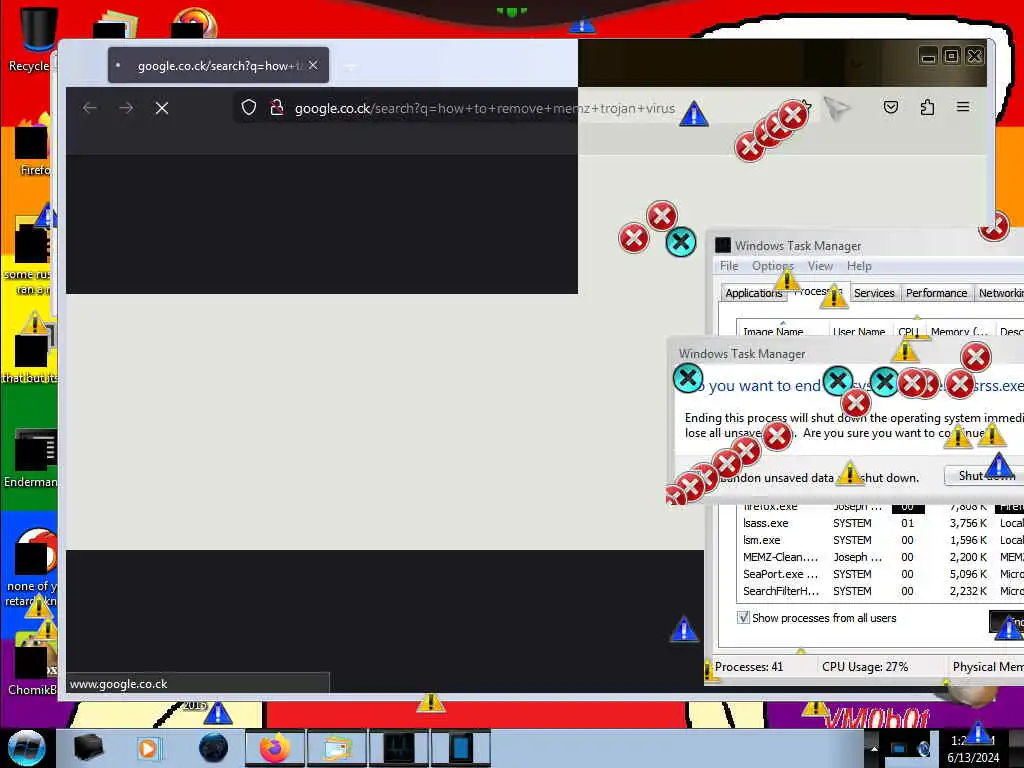Screen dimensions: 1024x768
Task: Sort processes by Memory column
Action: (959, 330)
